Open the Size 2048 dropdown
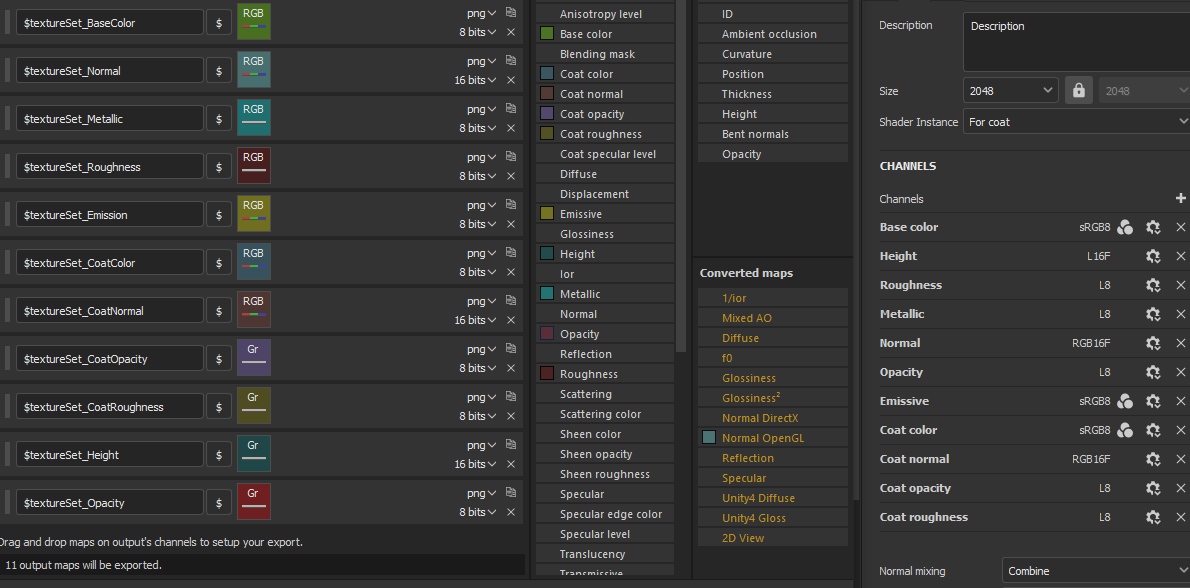 (1011, 90)
